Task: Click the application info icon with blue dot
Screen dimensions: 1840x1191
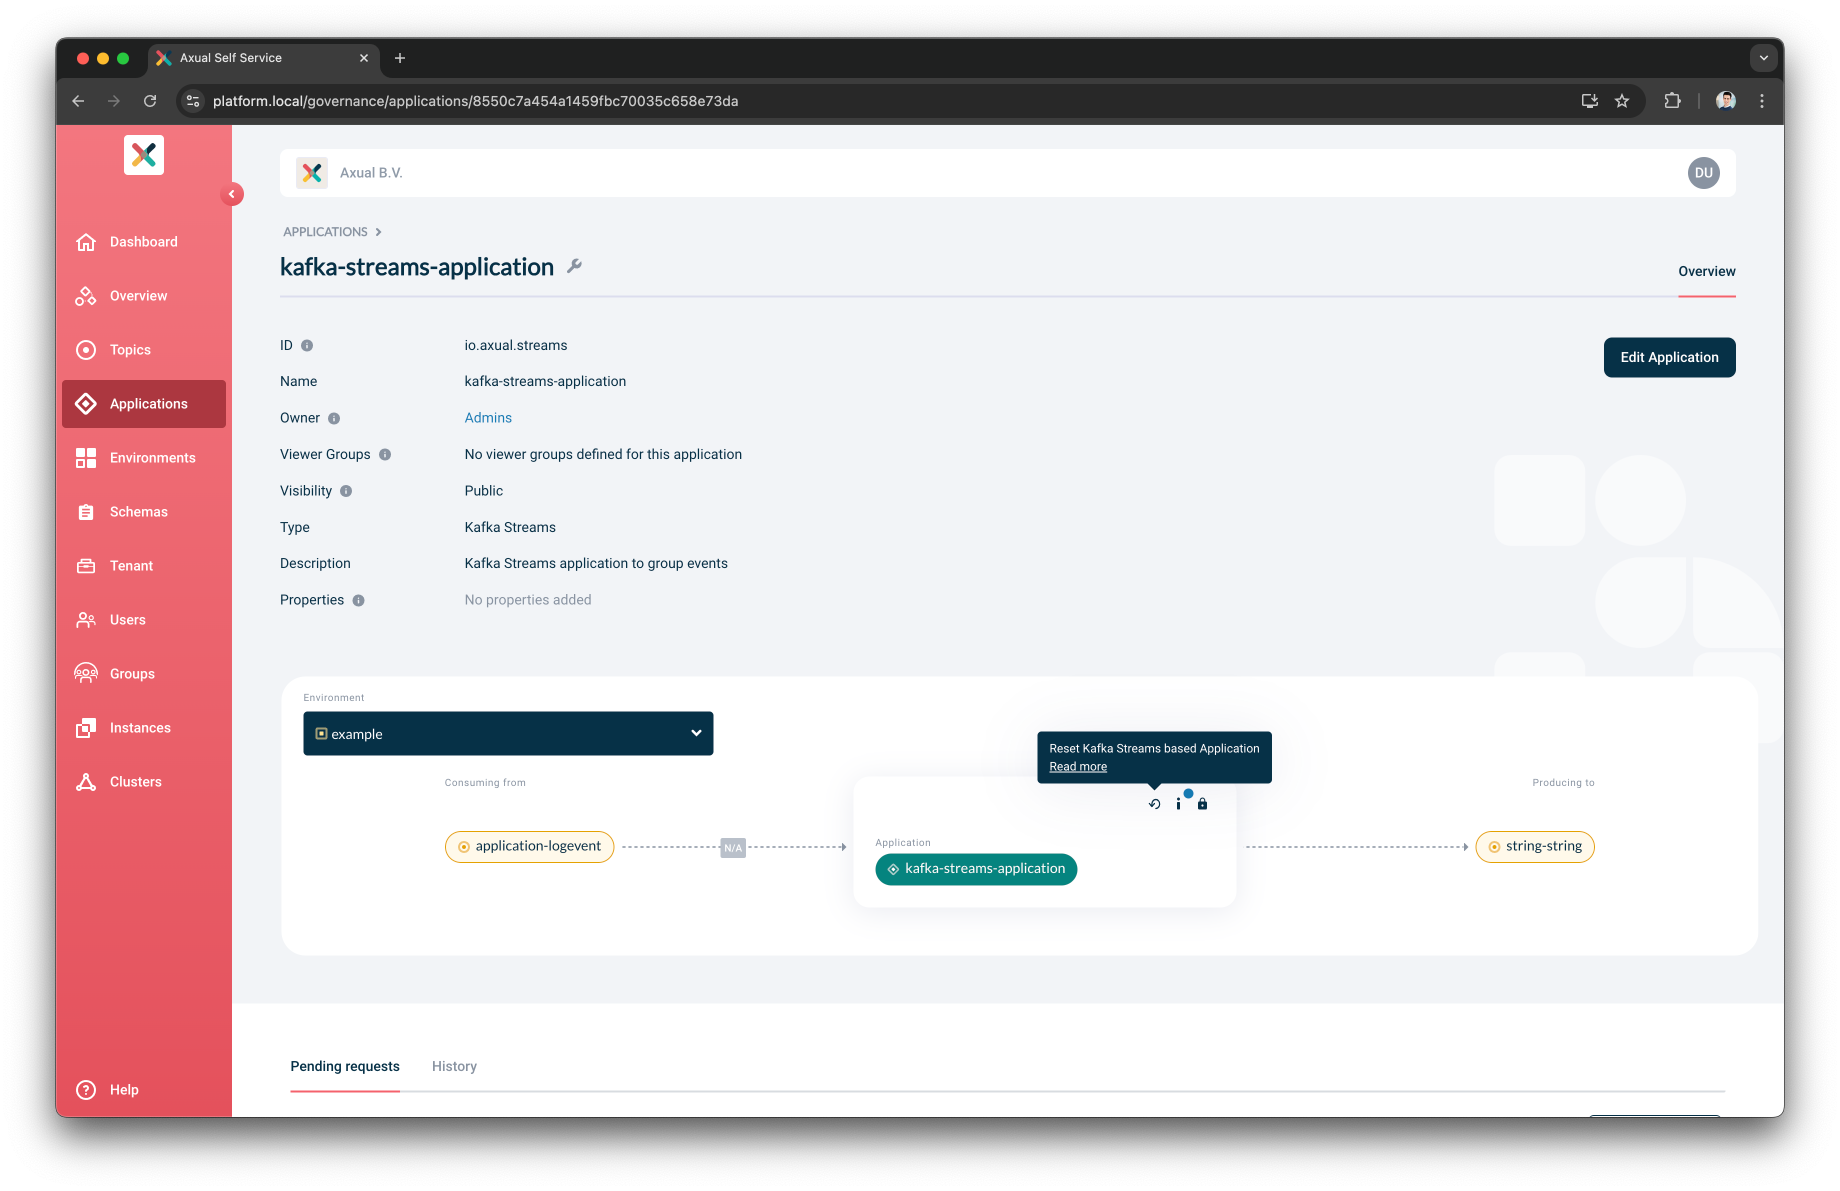Action: coord(1179,803)
